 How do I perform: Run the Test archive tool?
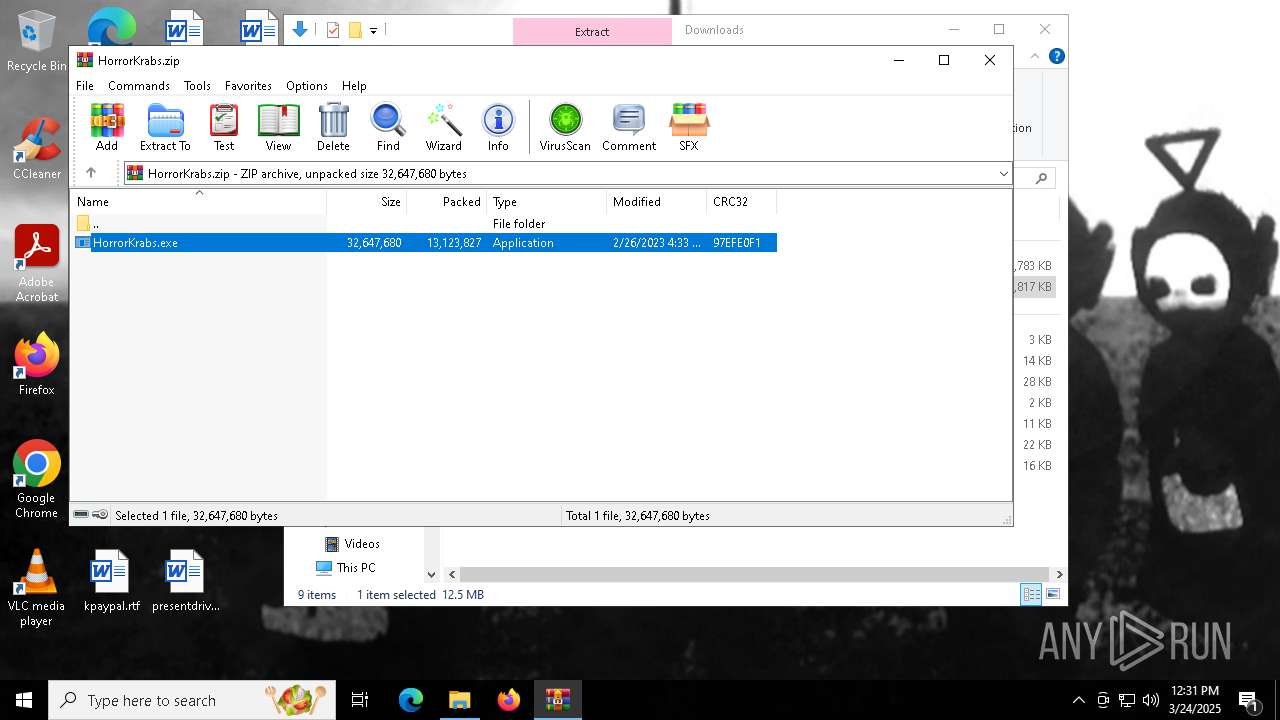pyautogui.click(x=224, y=127)
